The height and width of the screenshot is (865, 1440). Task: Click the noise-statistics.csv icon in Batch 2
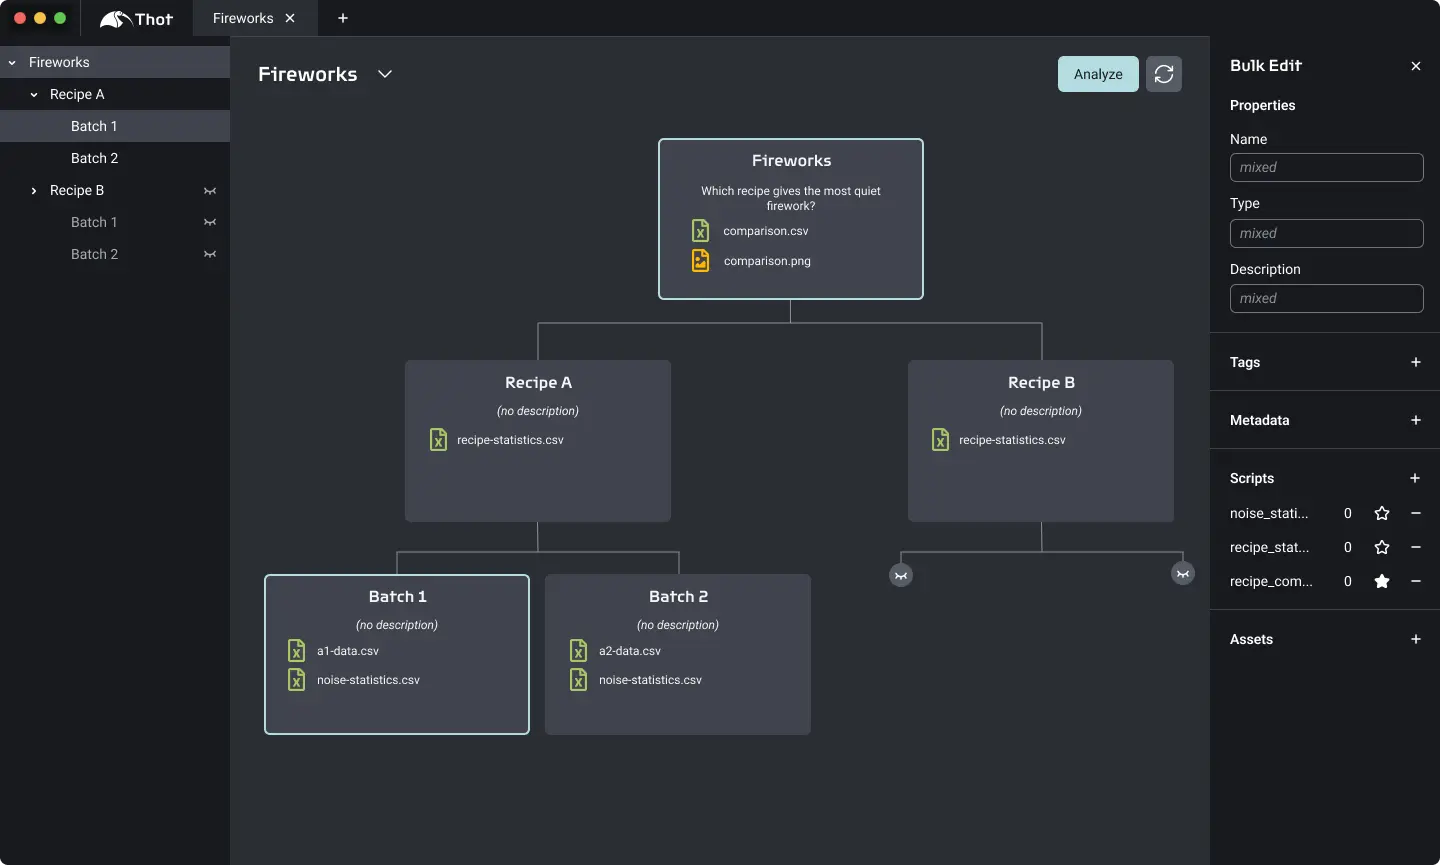pos(580,680)
